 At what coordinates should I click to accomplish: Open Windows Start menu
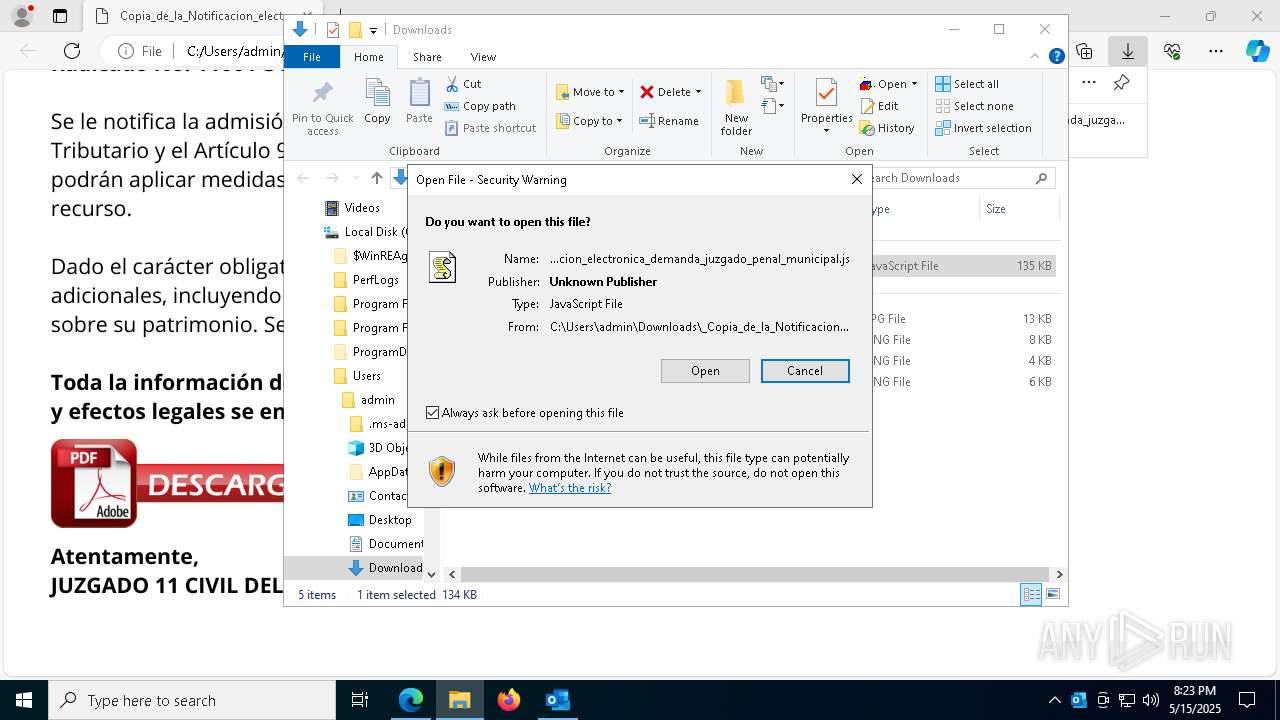23,700
